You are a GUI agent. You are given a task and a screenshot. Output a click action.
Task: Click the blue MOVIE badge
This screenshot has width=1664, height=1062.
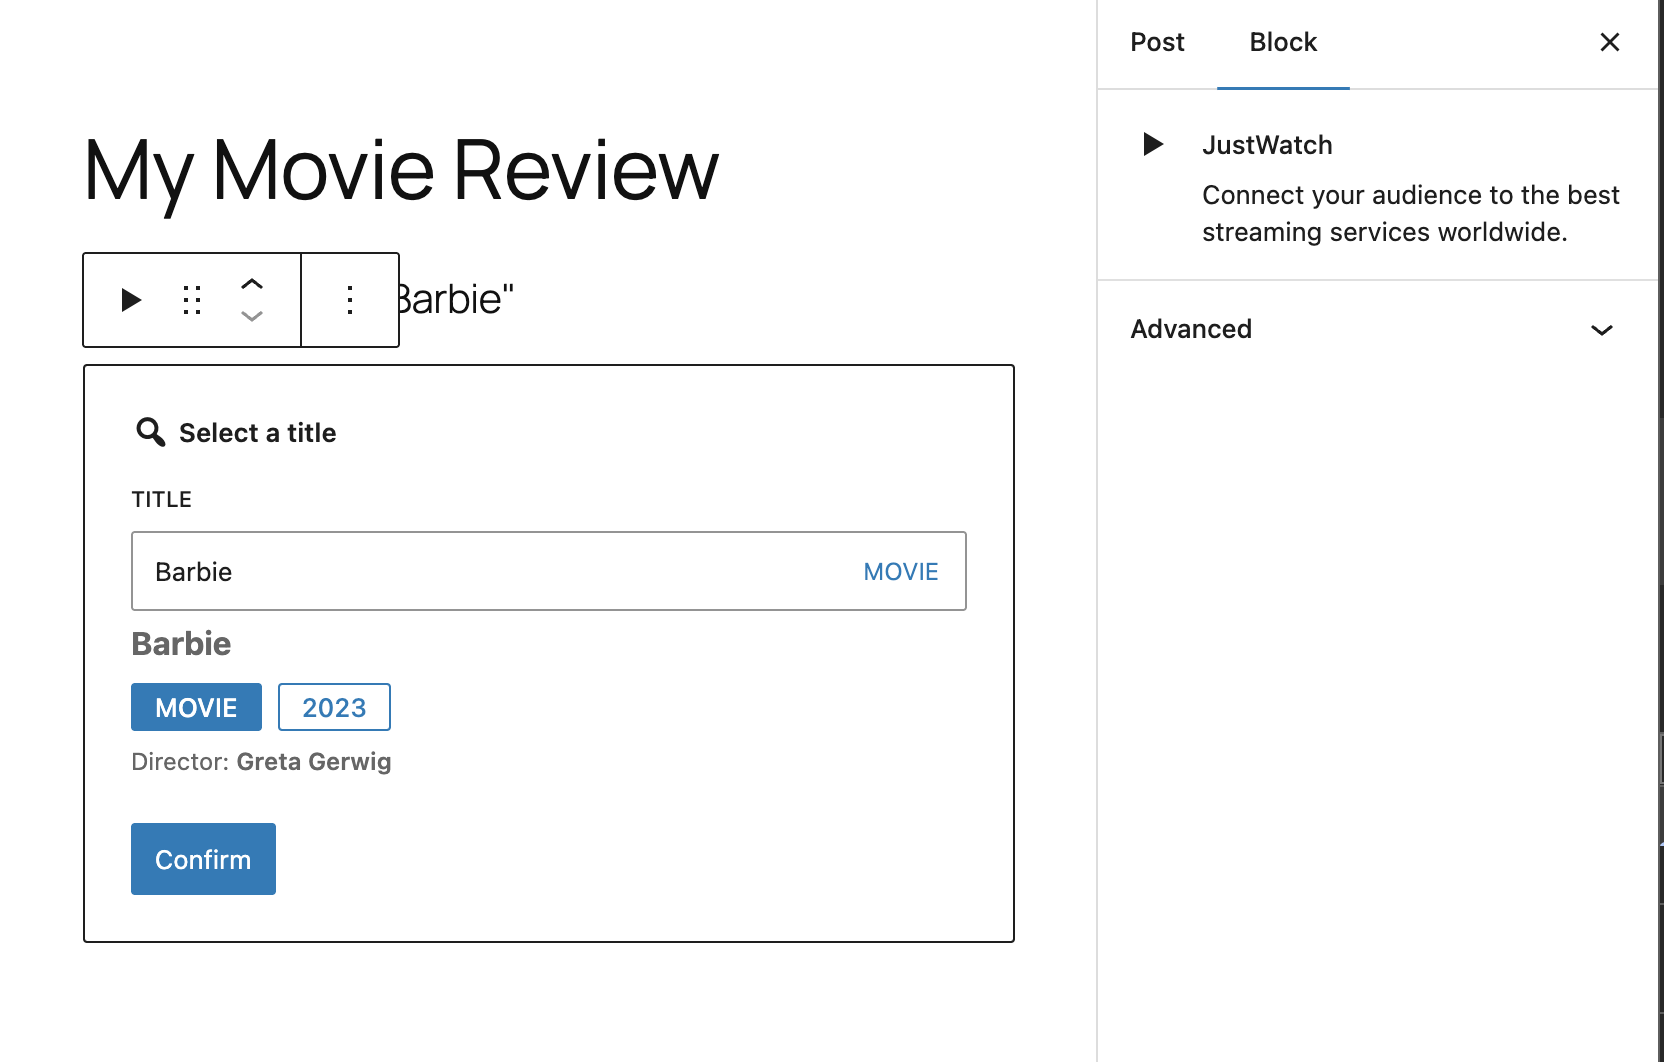[196, 708]
